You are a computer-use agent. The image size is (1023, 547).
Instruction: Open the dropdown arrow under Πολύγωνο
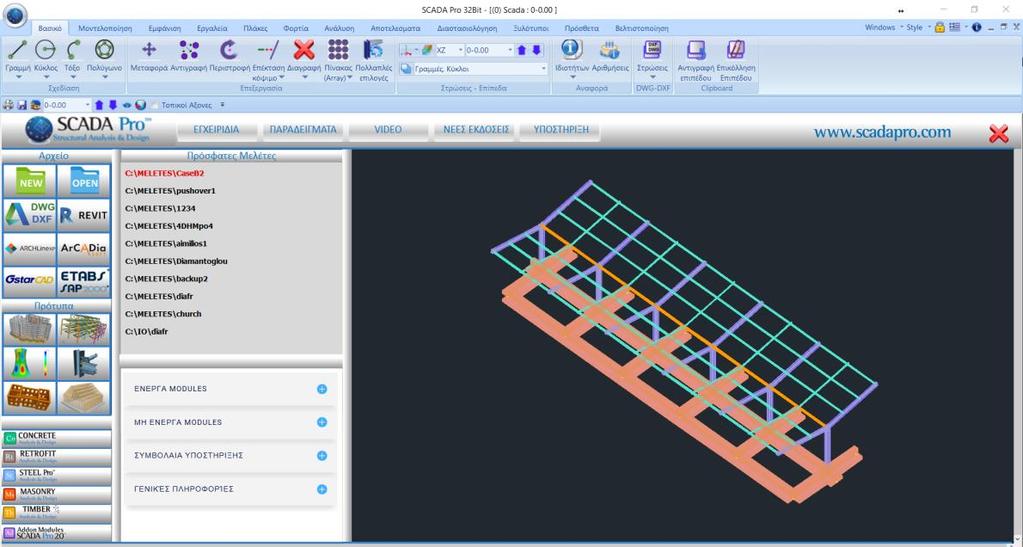(104, 77)
